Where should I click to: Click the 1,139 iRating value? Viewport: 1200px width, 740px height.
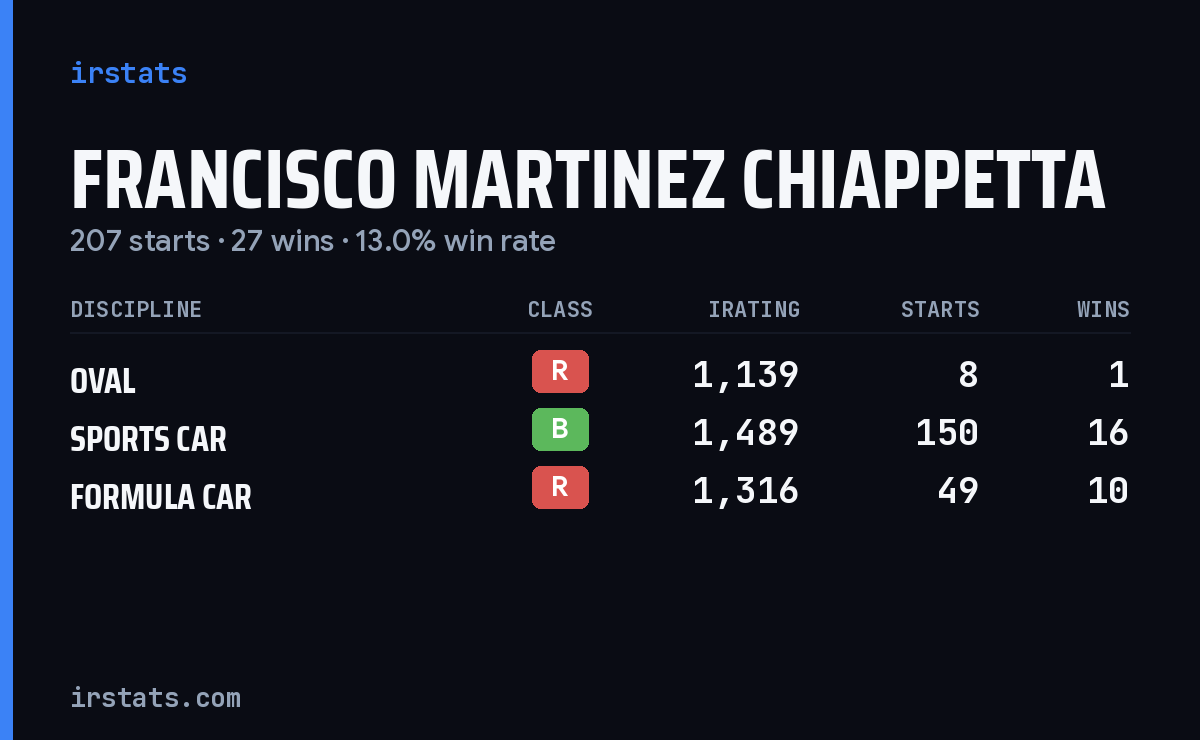click(746, 375)
